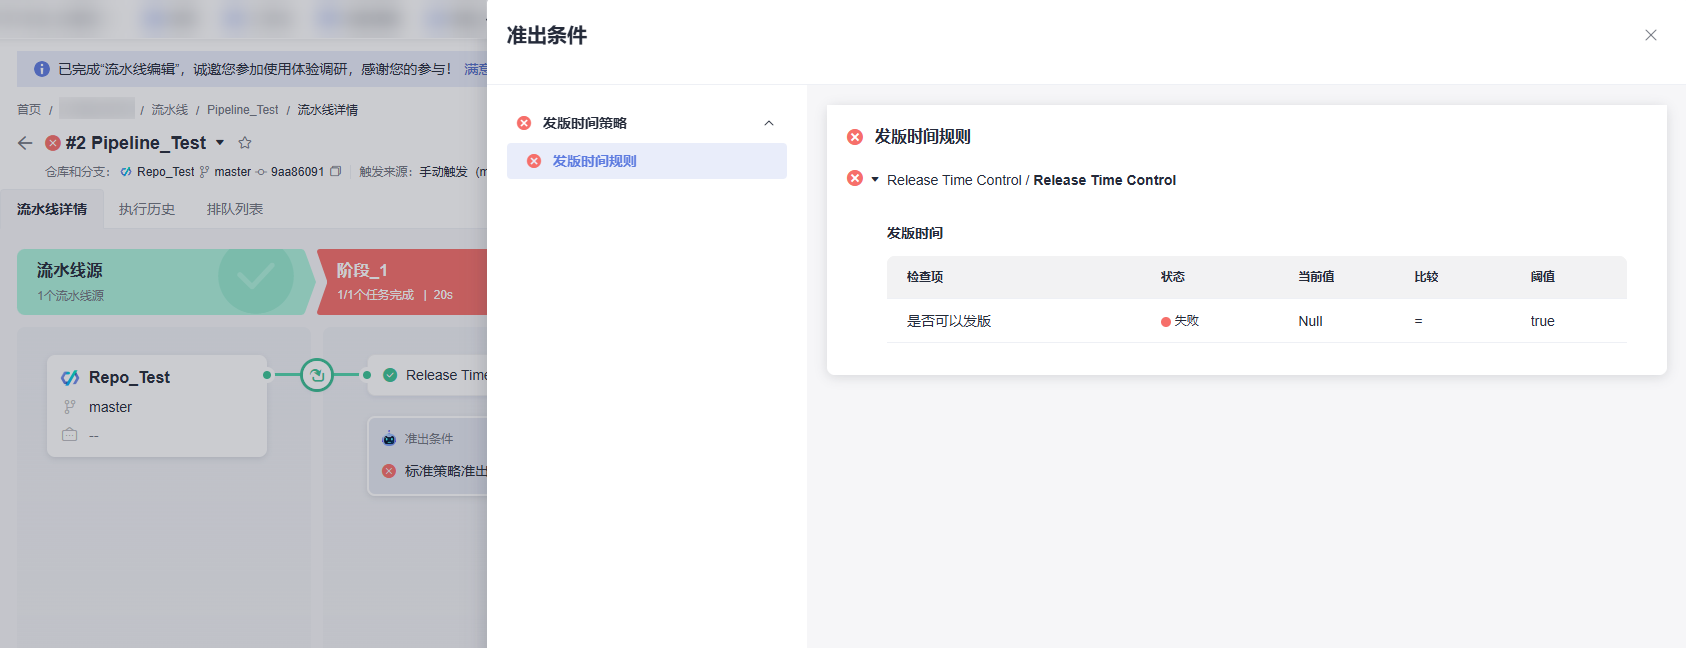Image resolution: width=1686 pixels, height=648 pixels.
Task: Click the Null current value cell
Action: 1310,321
